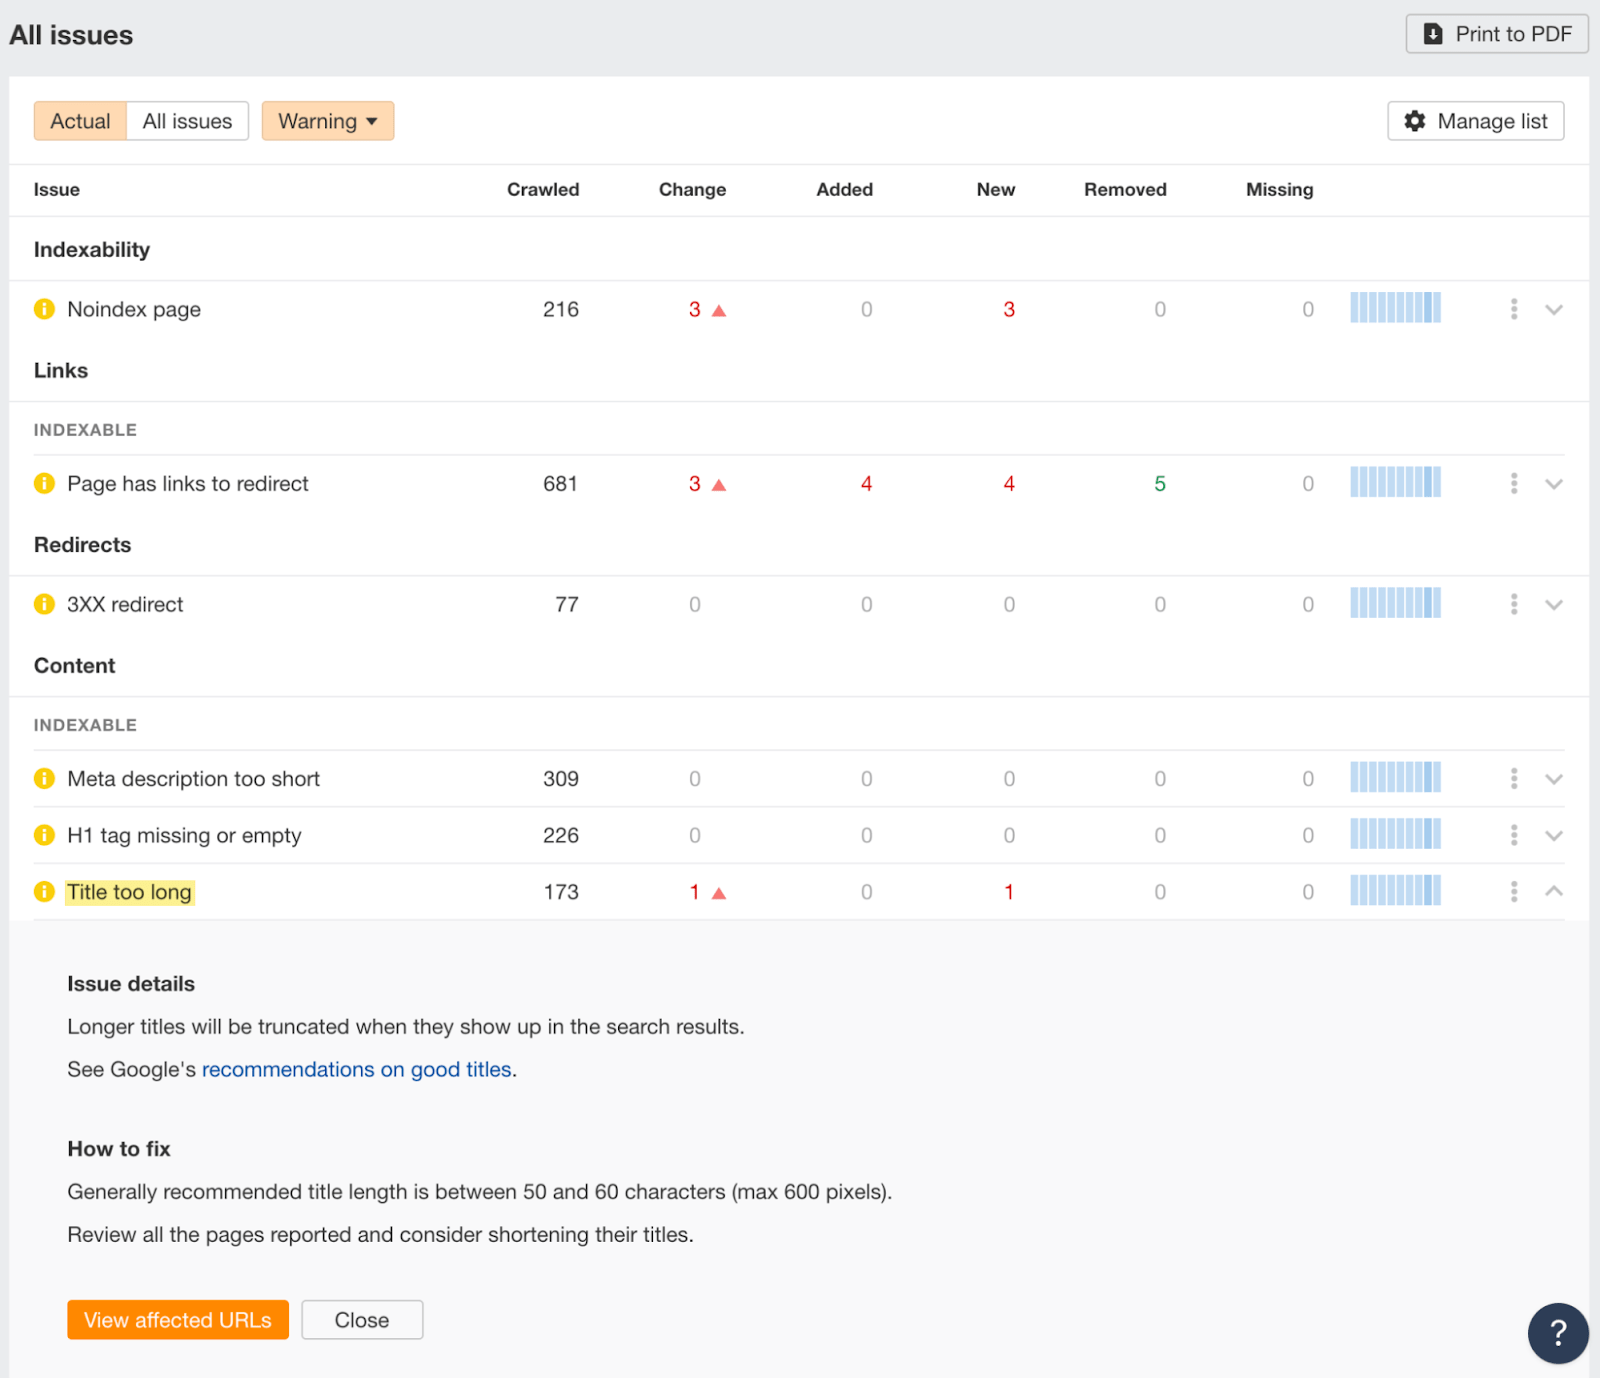The image size is (1600, 1378).
Task: Click the info icon beside Title too long
Action: pos(44,891)
